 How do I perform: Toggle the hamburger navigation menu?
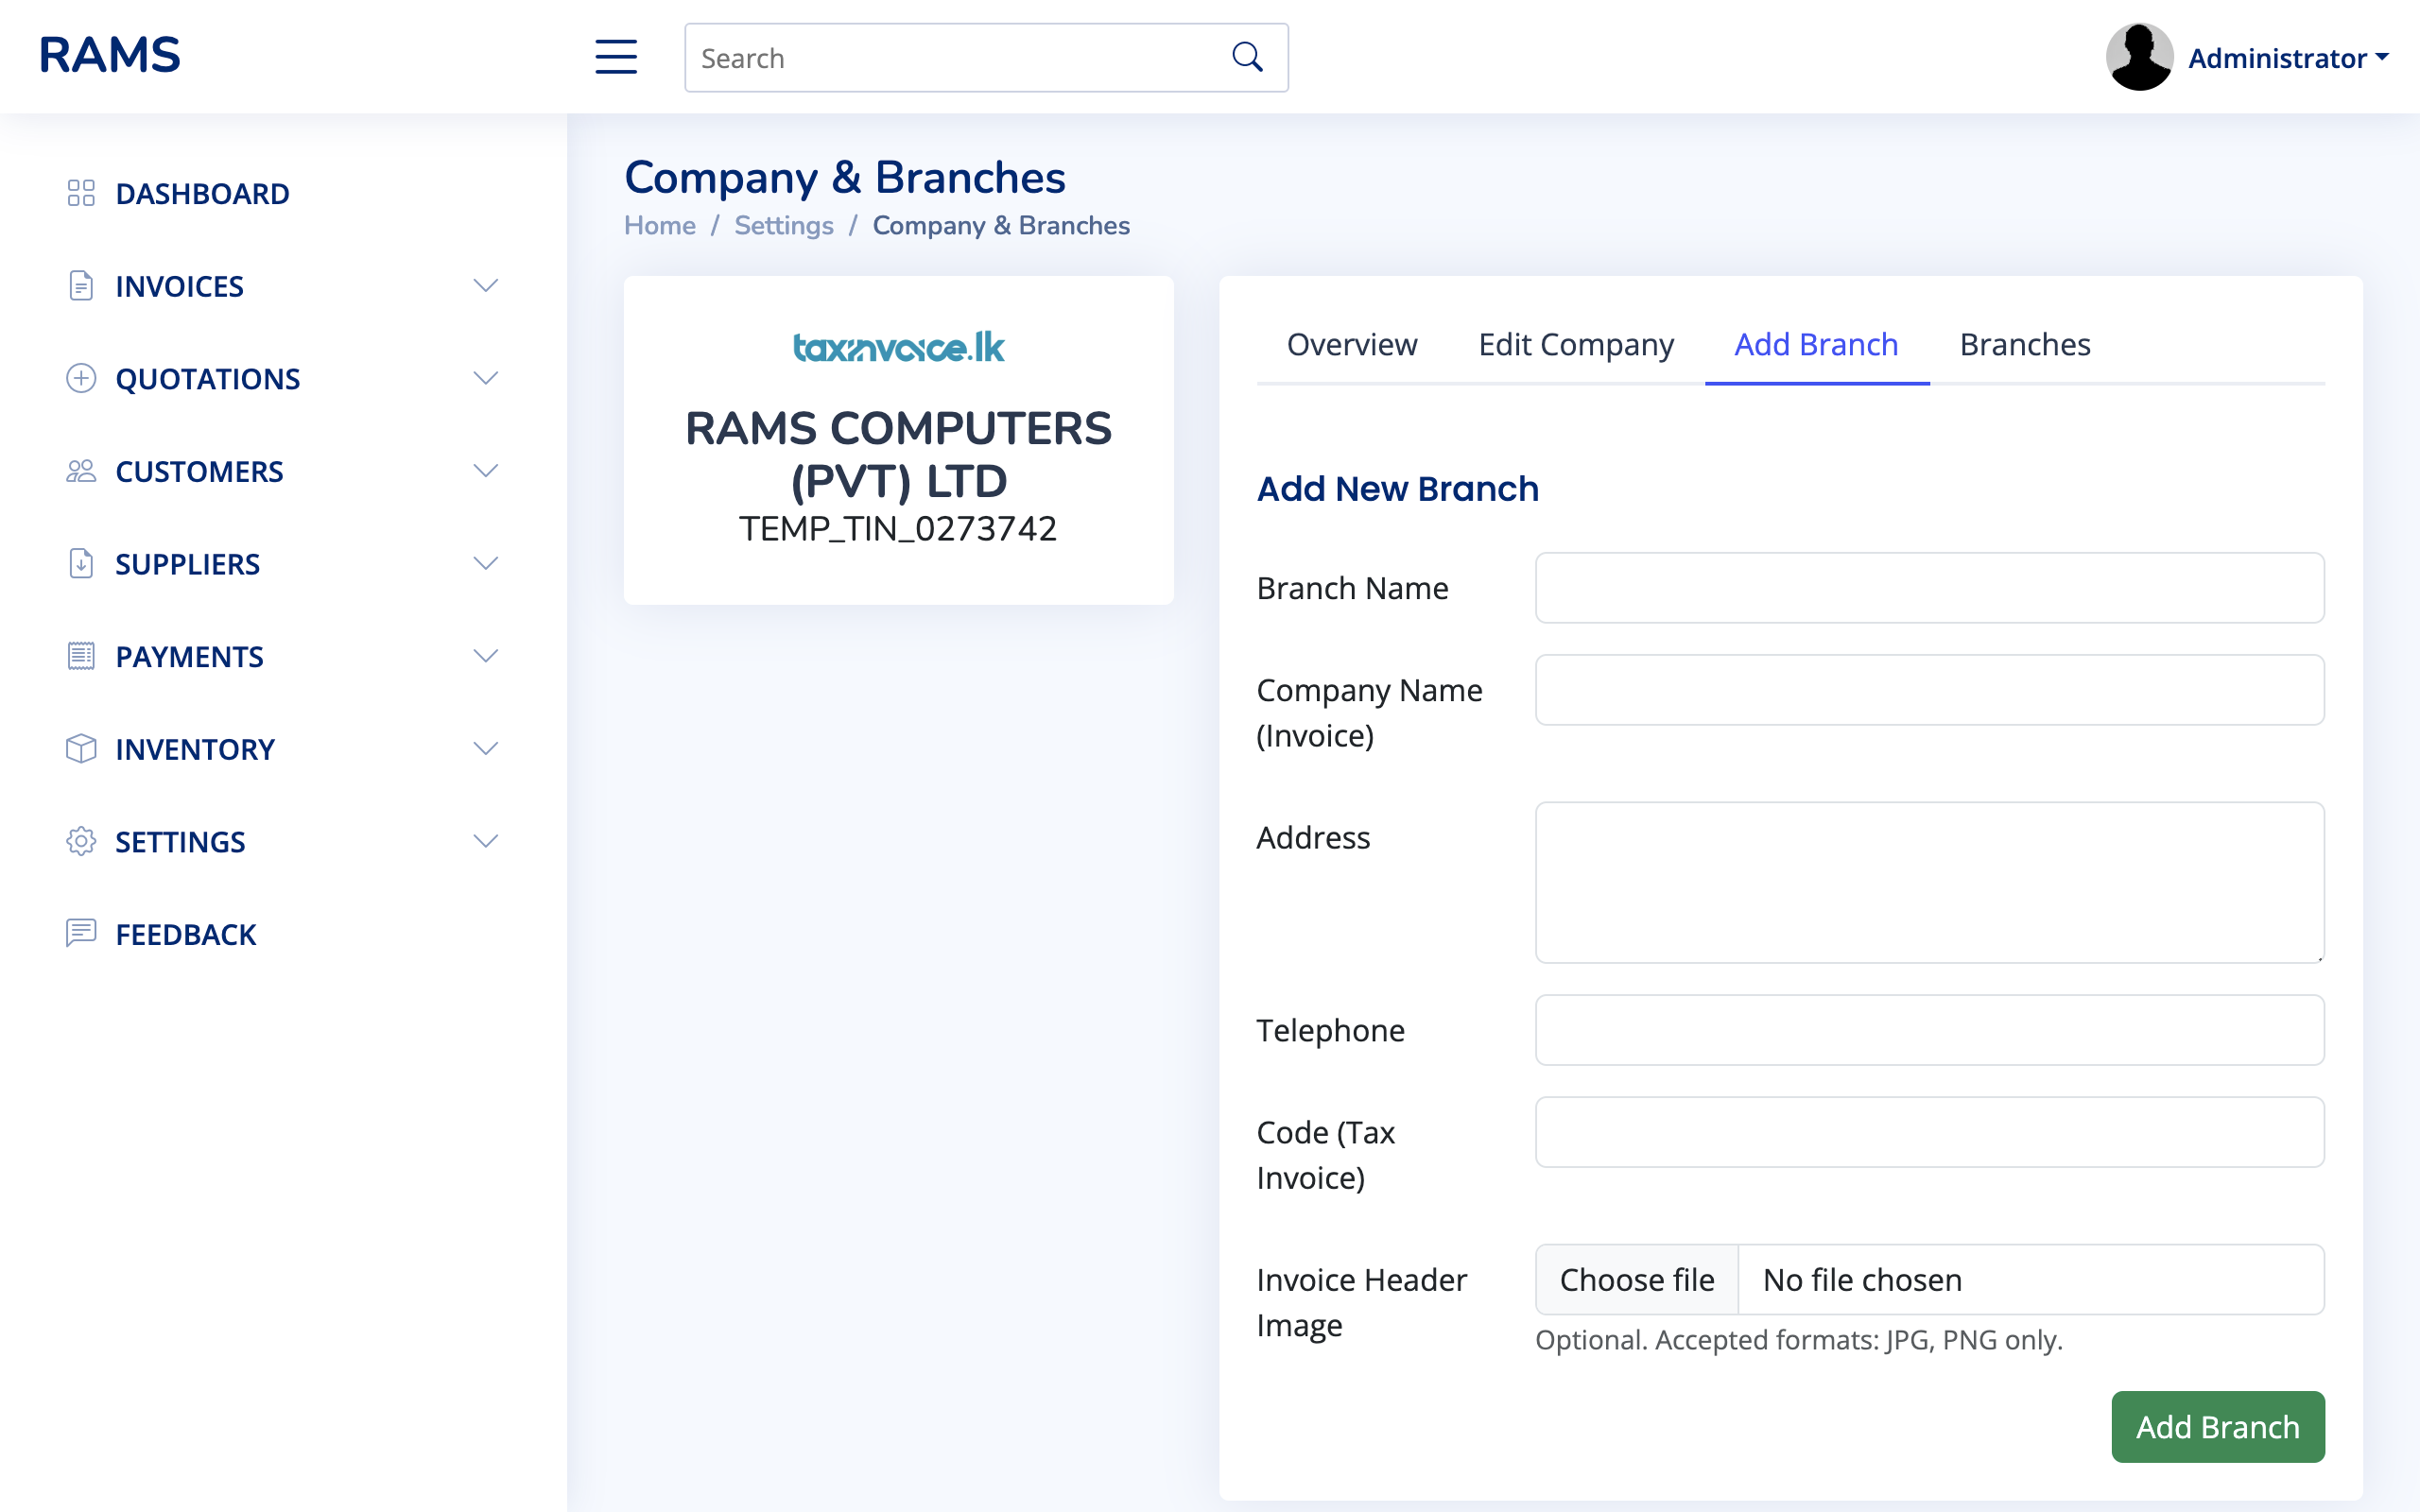point(616,57)
